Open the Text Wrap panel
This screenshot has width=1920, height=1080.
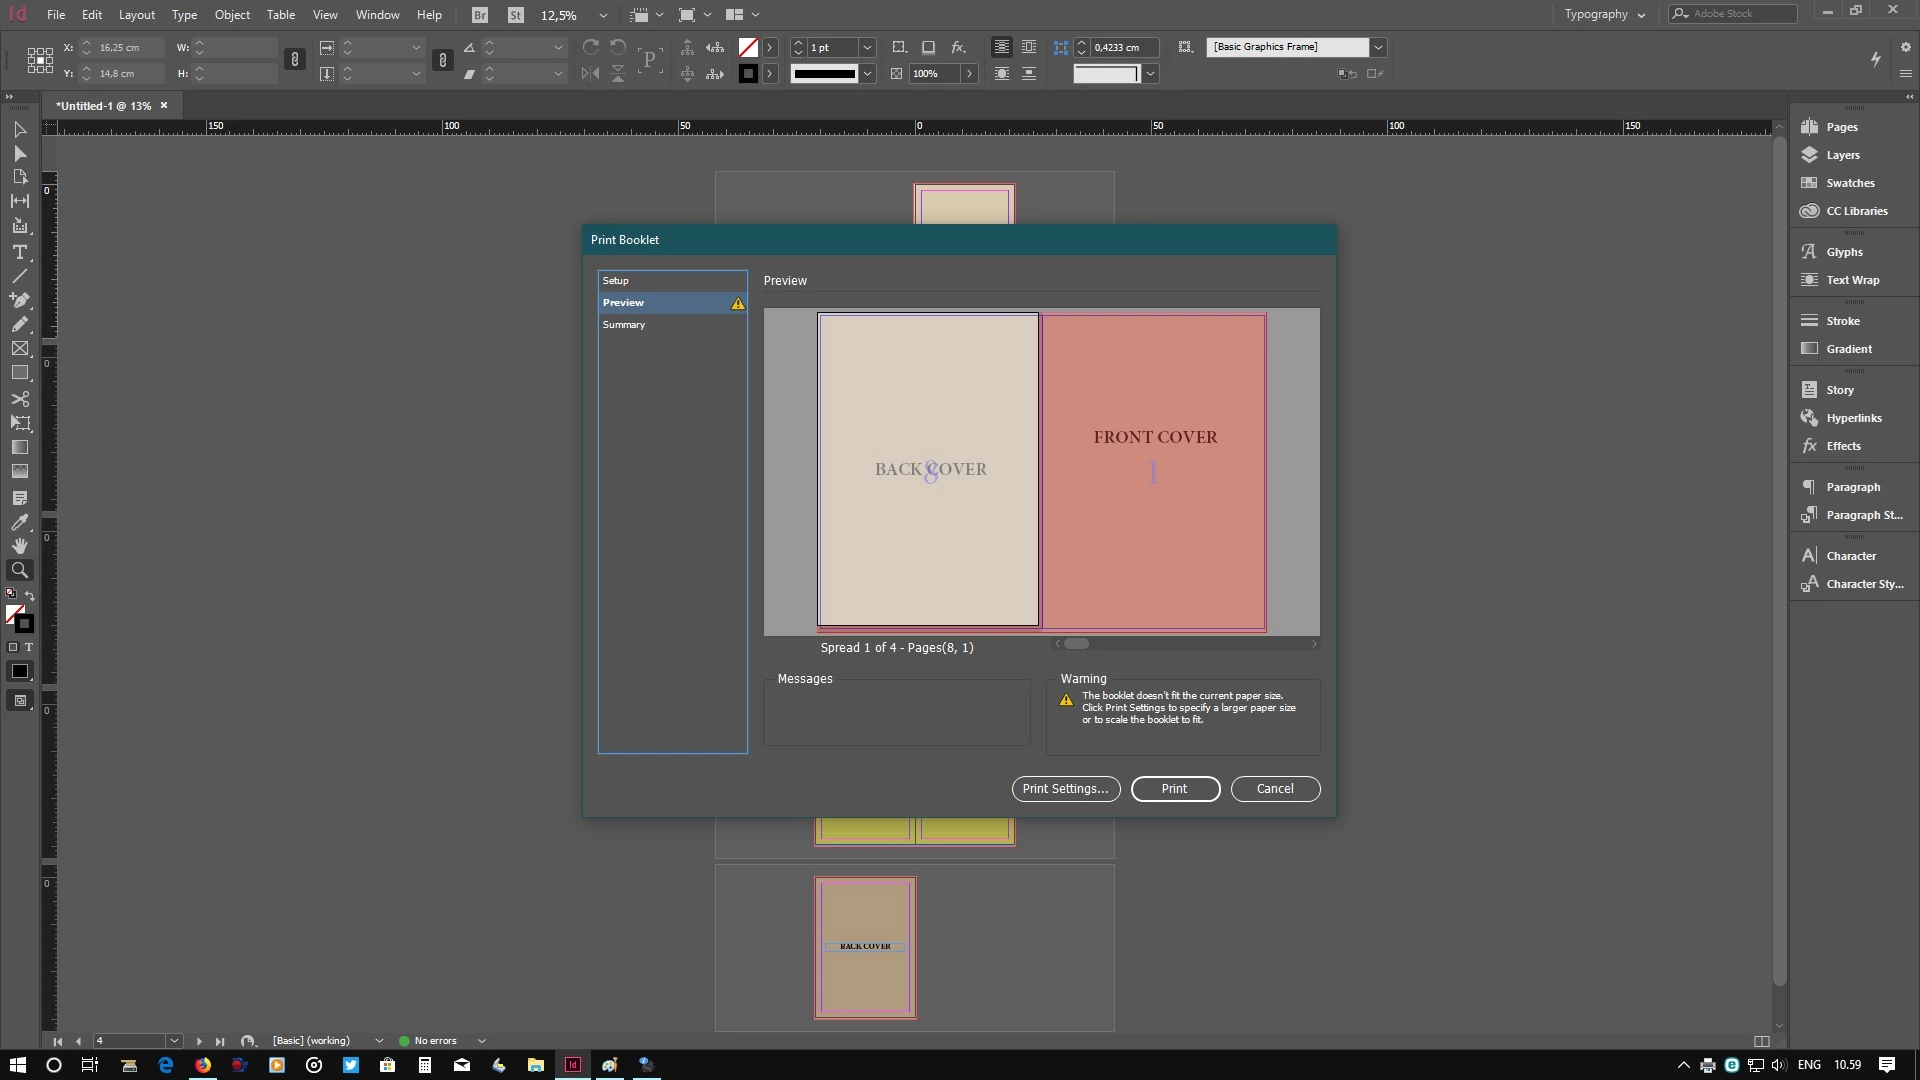point(1852,280)
